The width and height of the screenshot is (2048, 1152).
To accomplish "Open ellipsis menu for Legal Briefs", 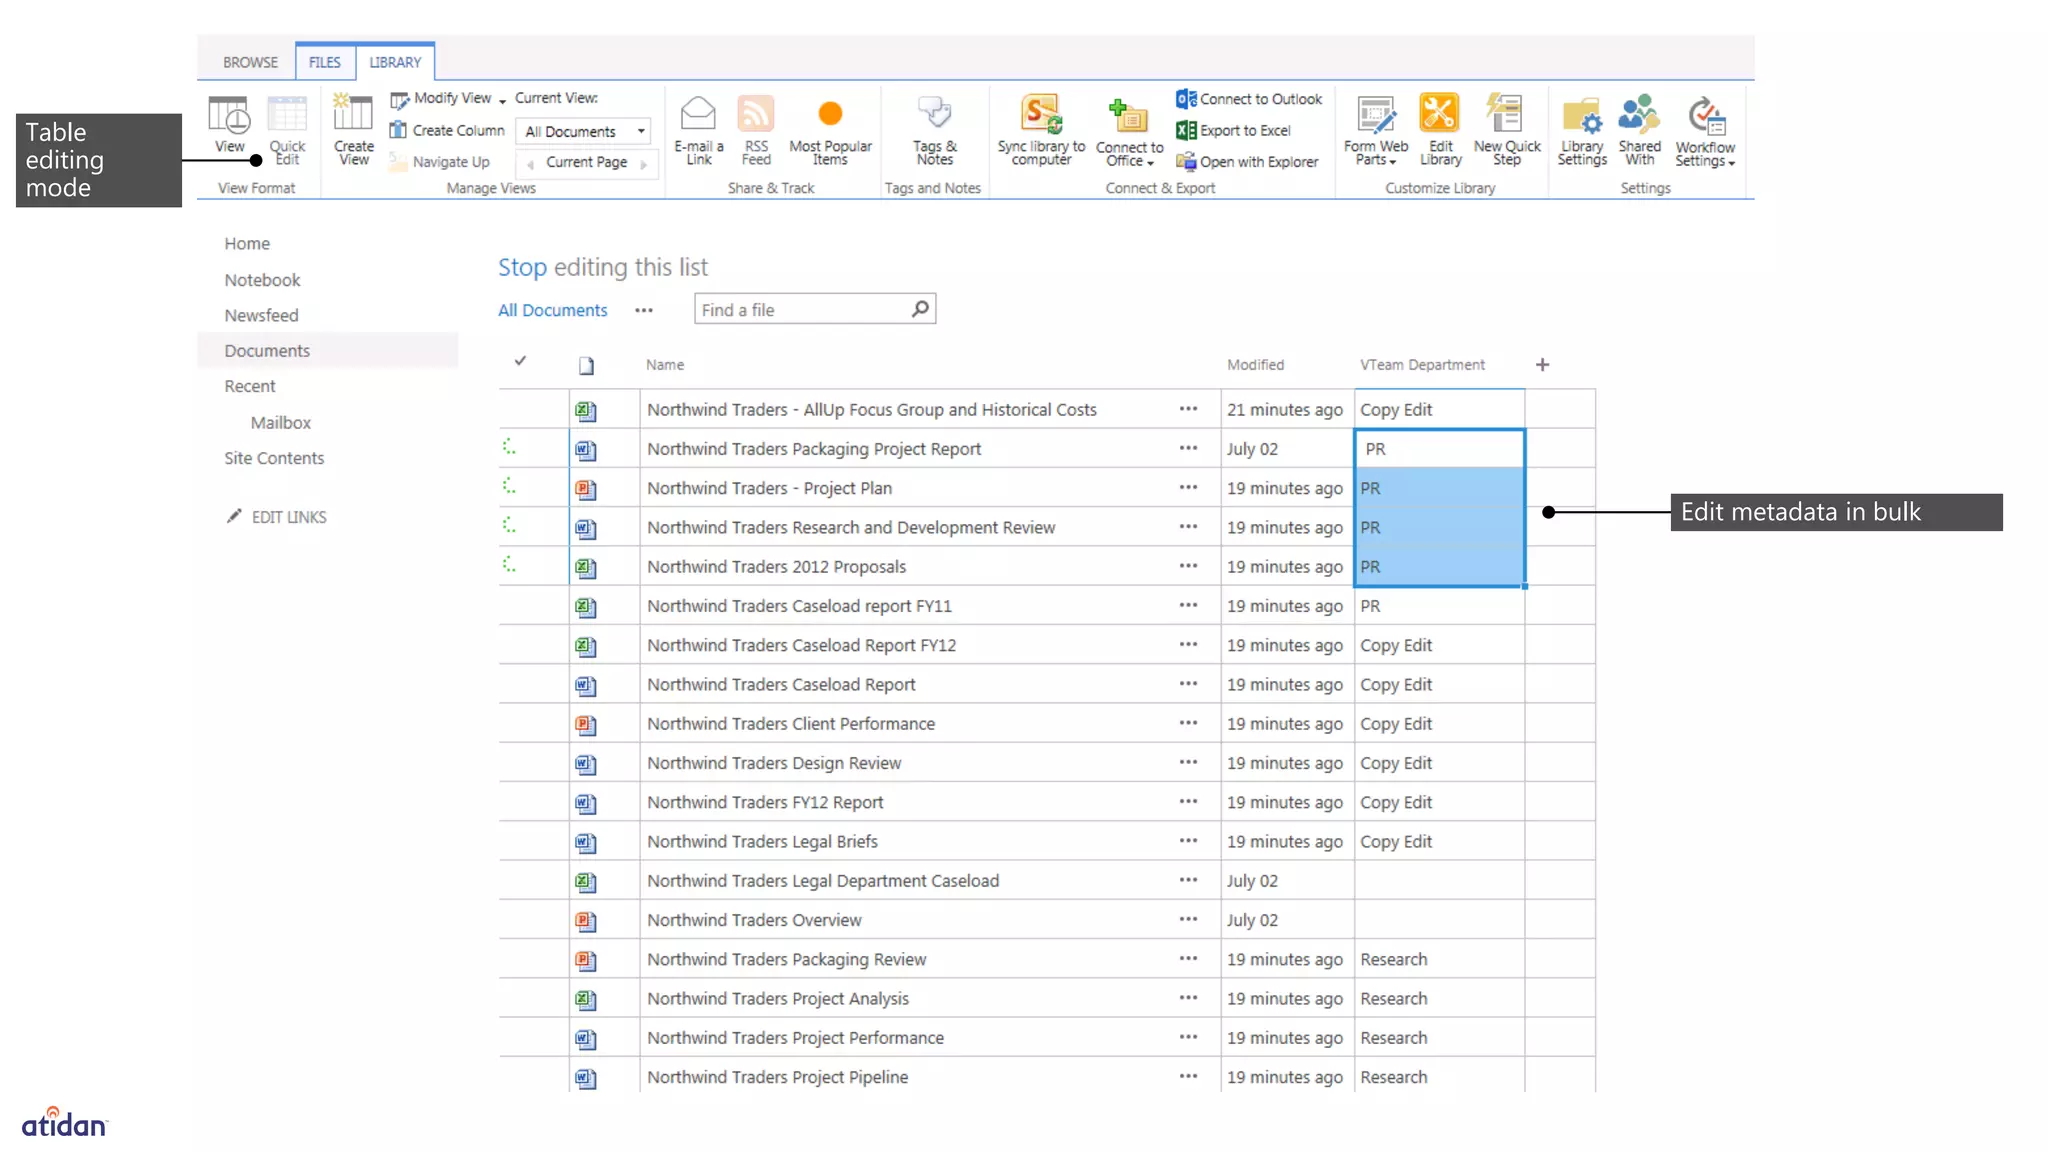I will tap(1188, 841).
